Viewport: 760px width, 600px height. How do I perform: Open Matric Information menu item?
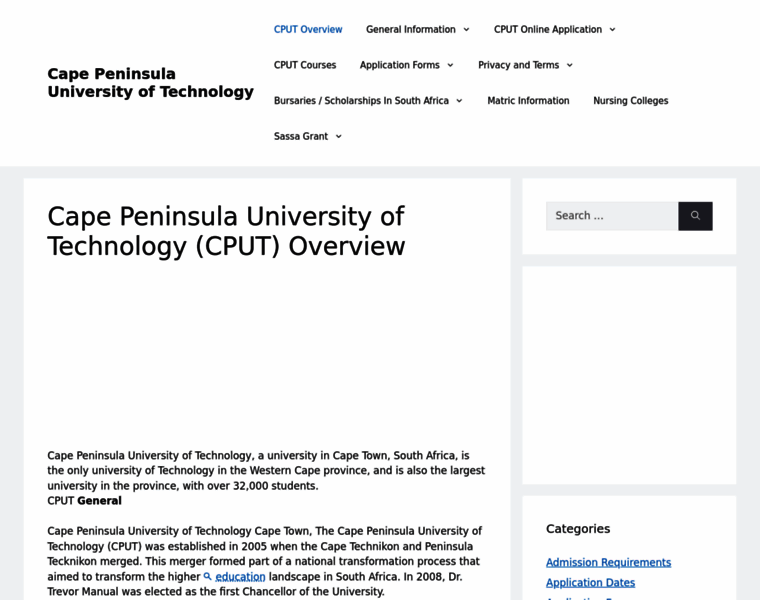pos(528,101)
